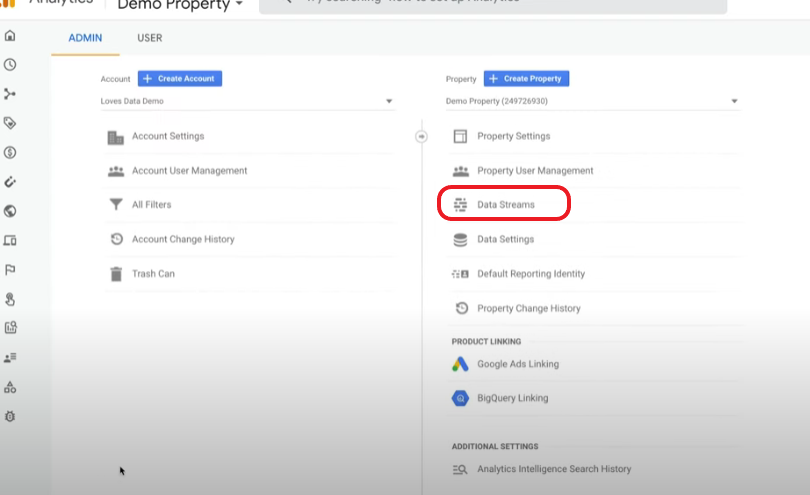Image resolution: width=810 pixels, height=495 pixels.
Task: Switch to the USER tab
Action: (x=150, y=38)
